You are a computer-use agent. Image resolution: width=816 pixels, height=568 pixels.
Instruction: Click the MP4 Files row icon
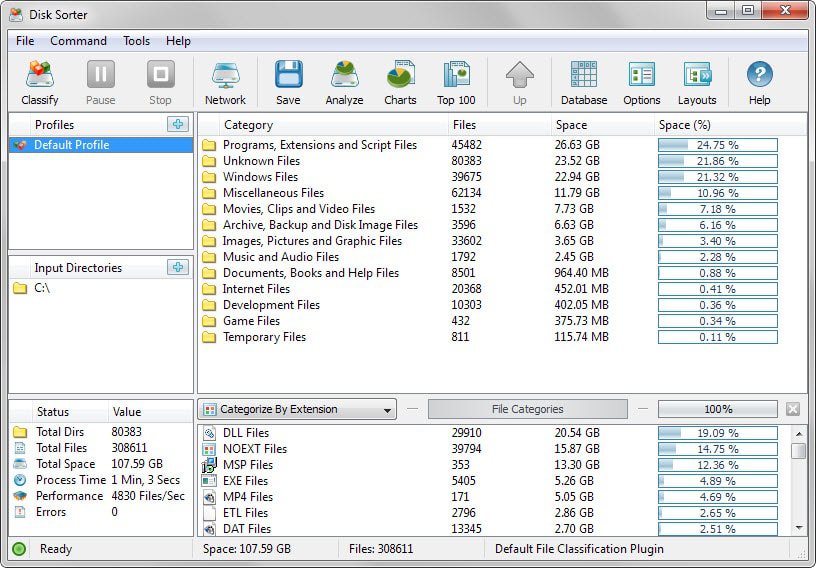pos(209,497)
